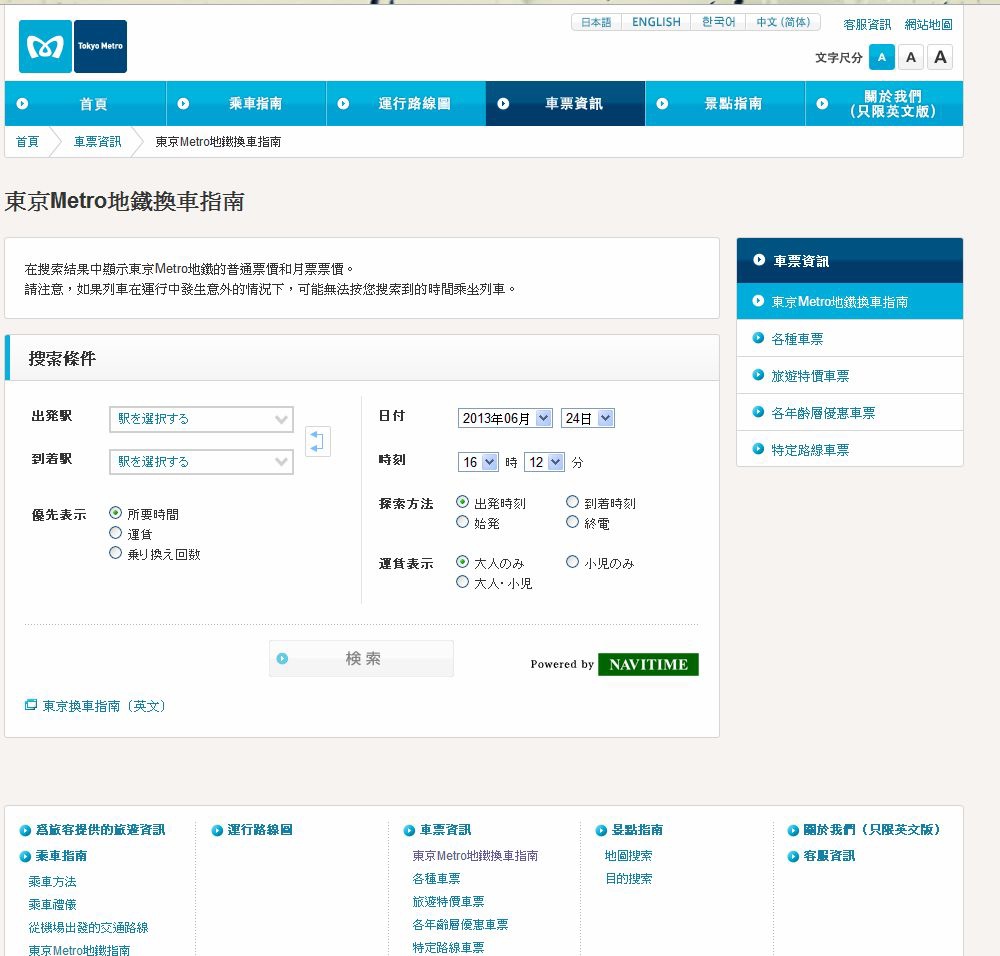This screenshot has height=956, width=1000.
Task: Open the minute 12 dropdown
Action: tap(544, 462)
